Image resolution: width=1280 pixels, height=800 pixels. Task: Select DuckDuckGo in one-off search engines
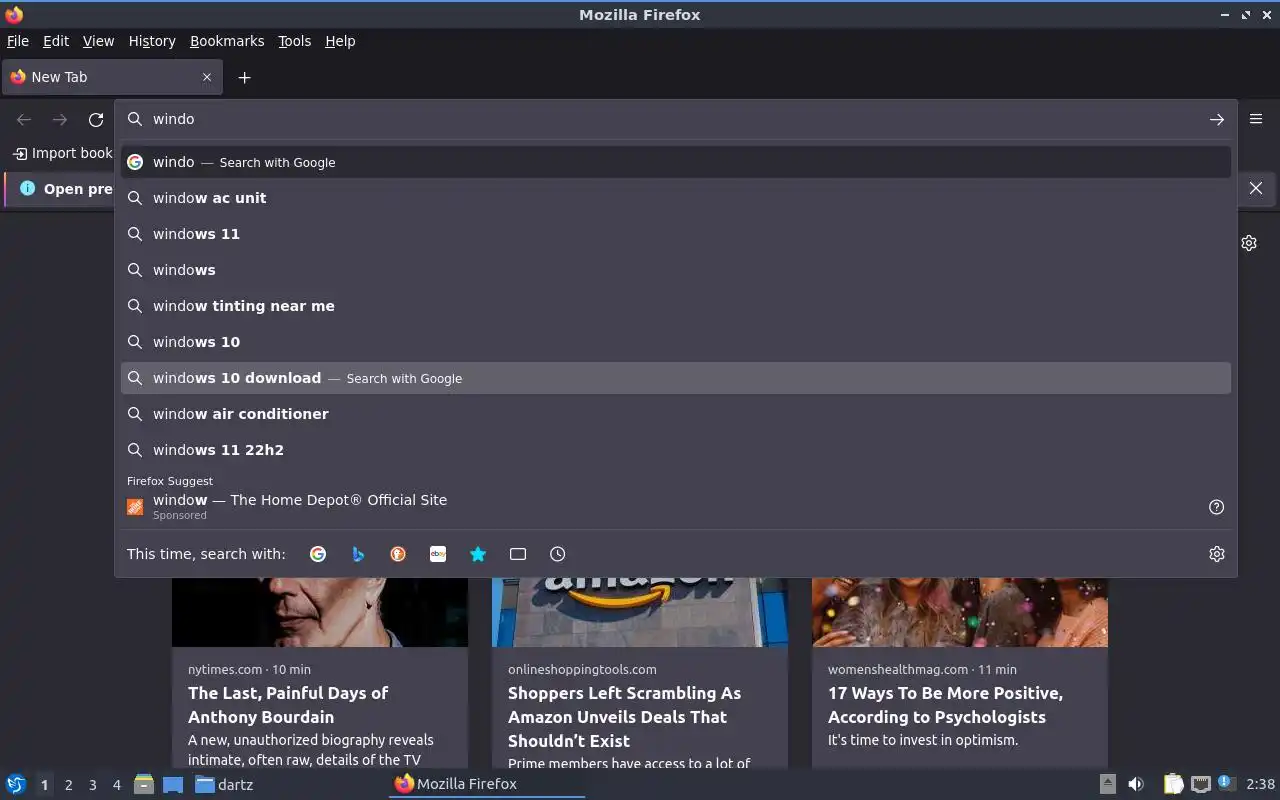398,554
